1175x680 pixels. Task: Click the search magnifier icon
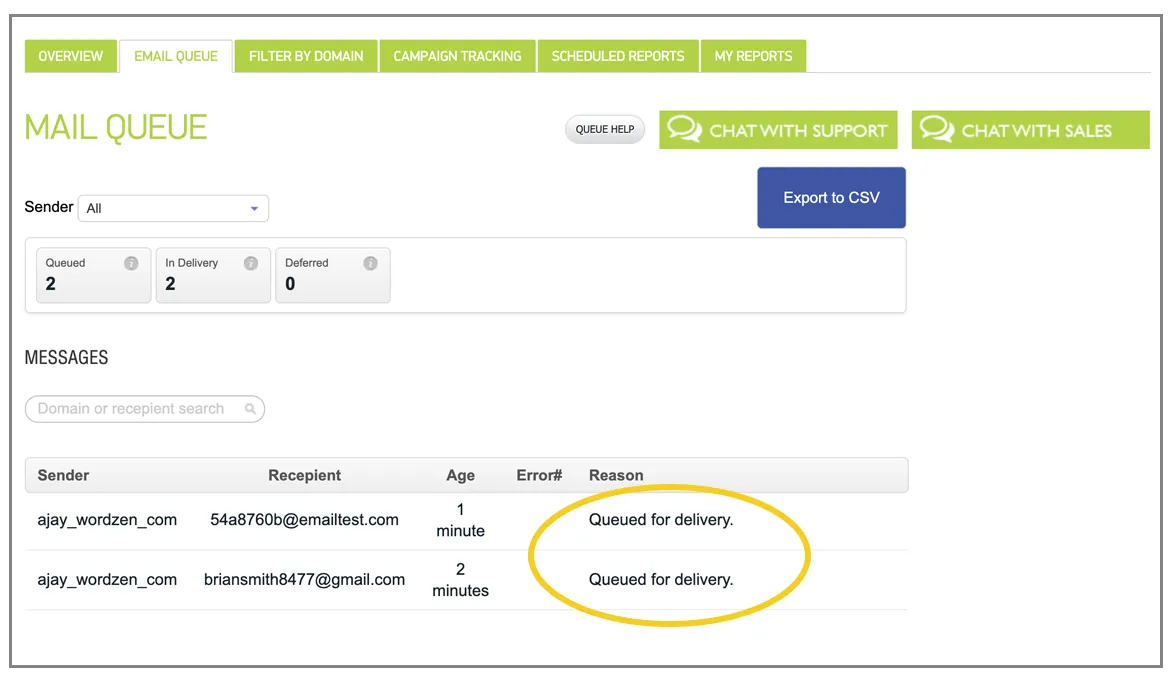click(250, 409)
